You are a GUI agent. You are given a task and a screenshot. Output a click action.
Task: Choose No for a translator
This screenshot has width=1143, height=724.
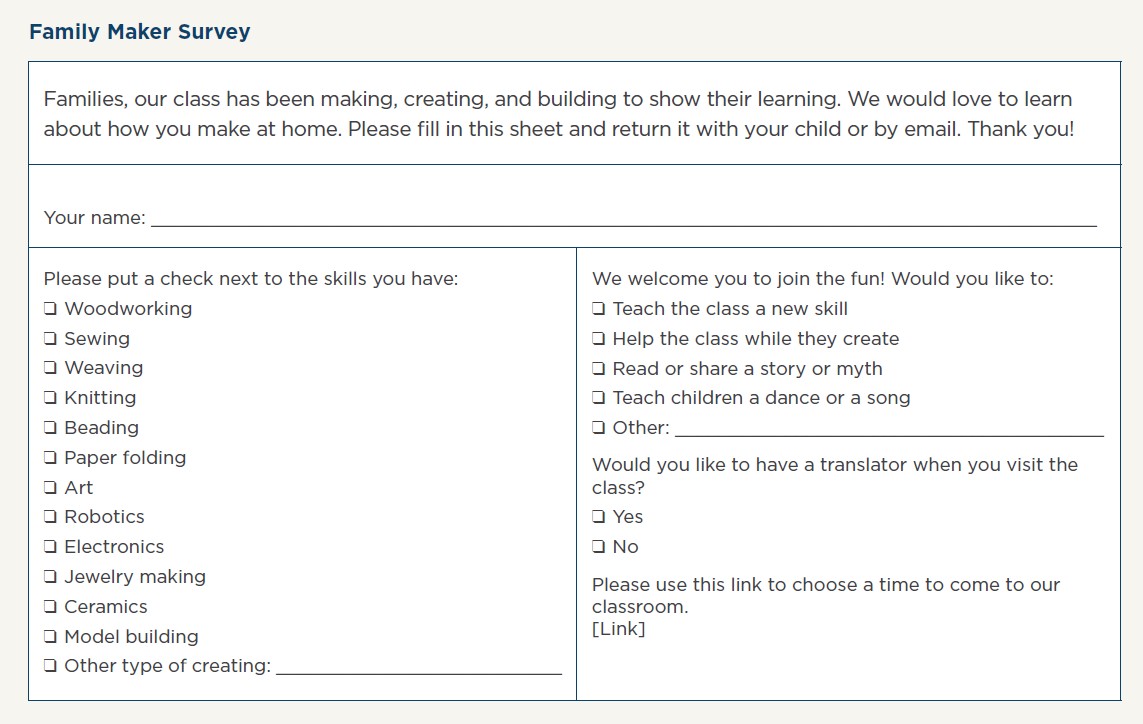(x=598, y=546)
